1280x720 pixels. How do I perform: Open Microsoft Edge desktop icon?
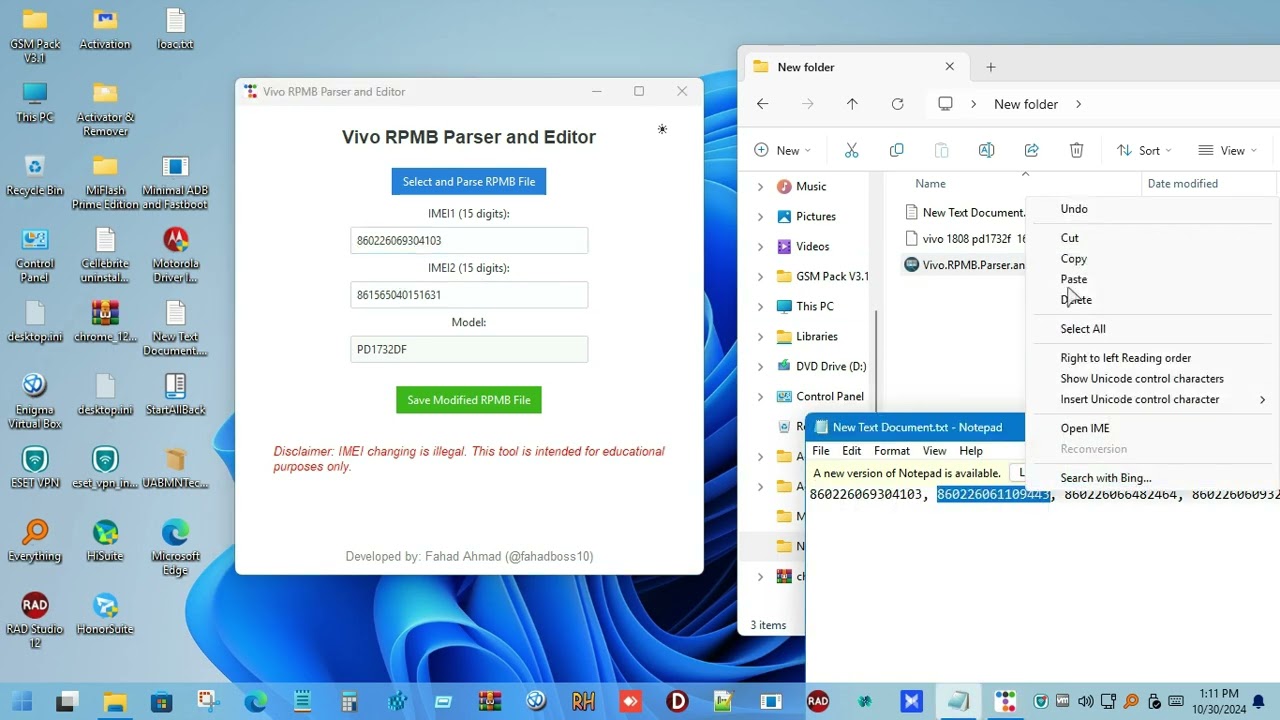coord(175,547)
